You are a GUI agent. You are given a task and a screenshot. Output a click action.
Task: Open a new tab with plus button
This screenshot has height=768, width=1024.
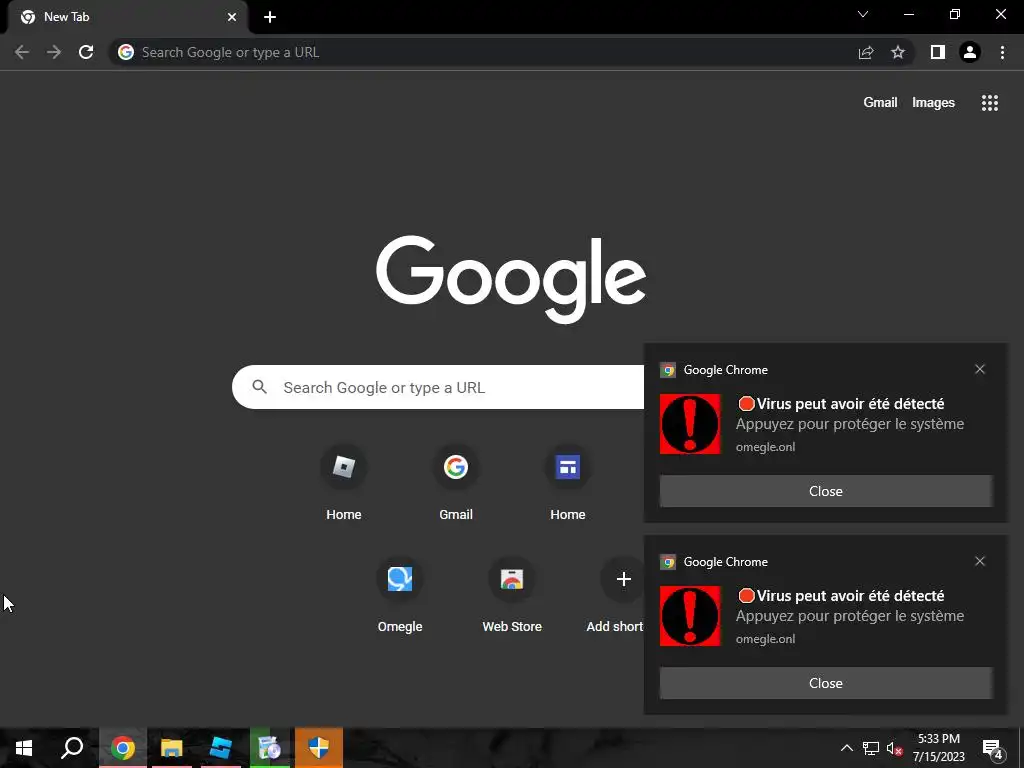click(x=270, y=17)
